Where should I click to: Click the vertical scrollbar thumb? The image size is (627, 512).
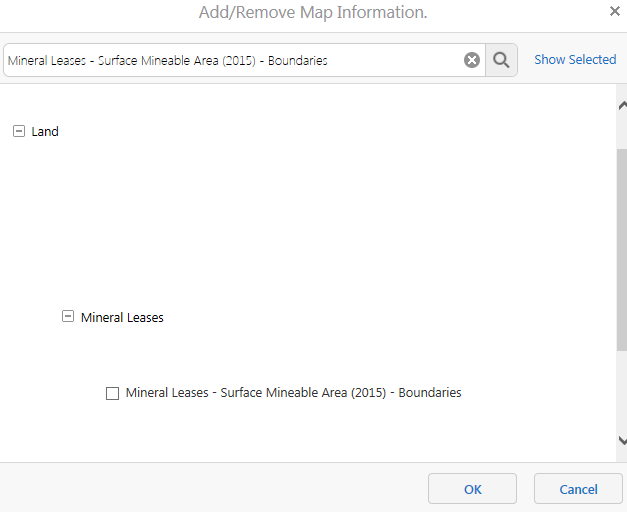(x=622, y=250)
